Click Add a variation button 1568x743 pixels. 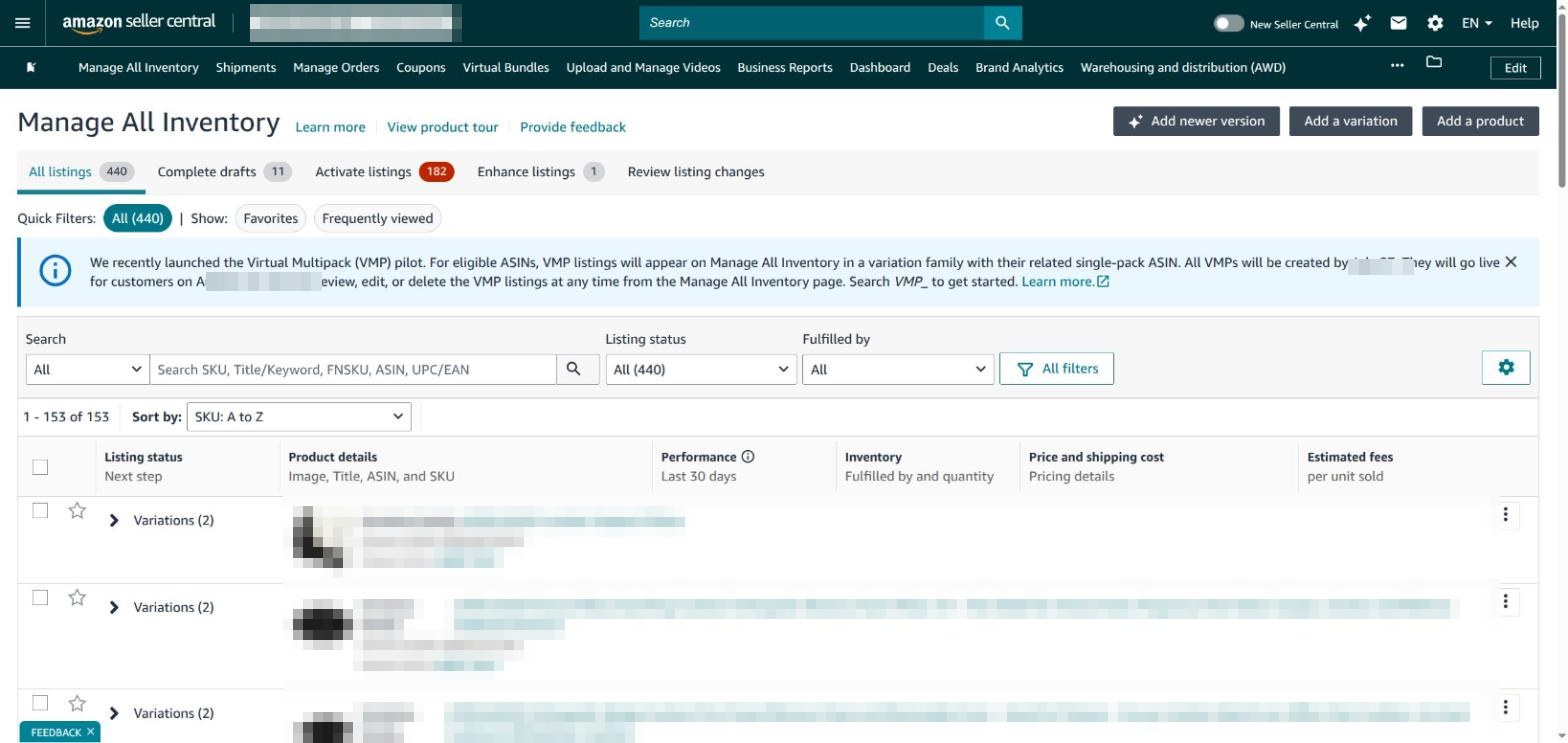pos(1350,121)
